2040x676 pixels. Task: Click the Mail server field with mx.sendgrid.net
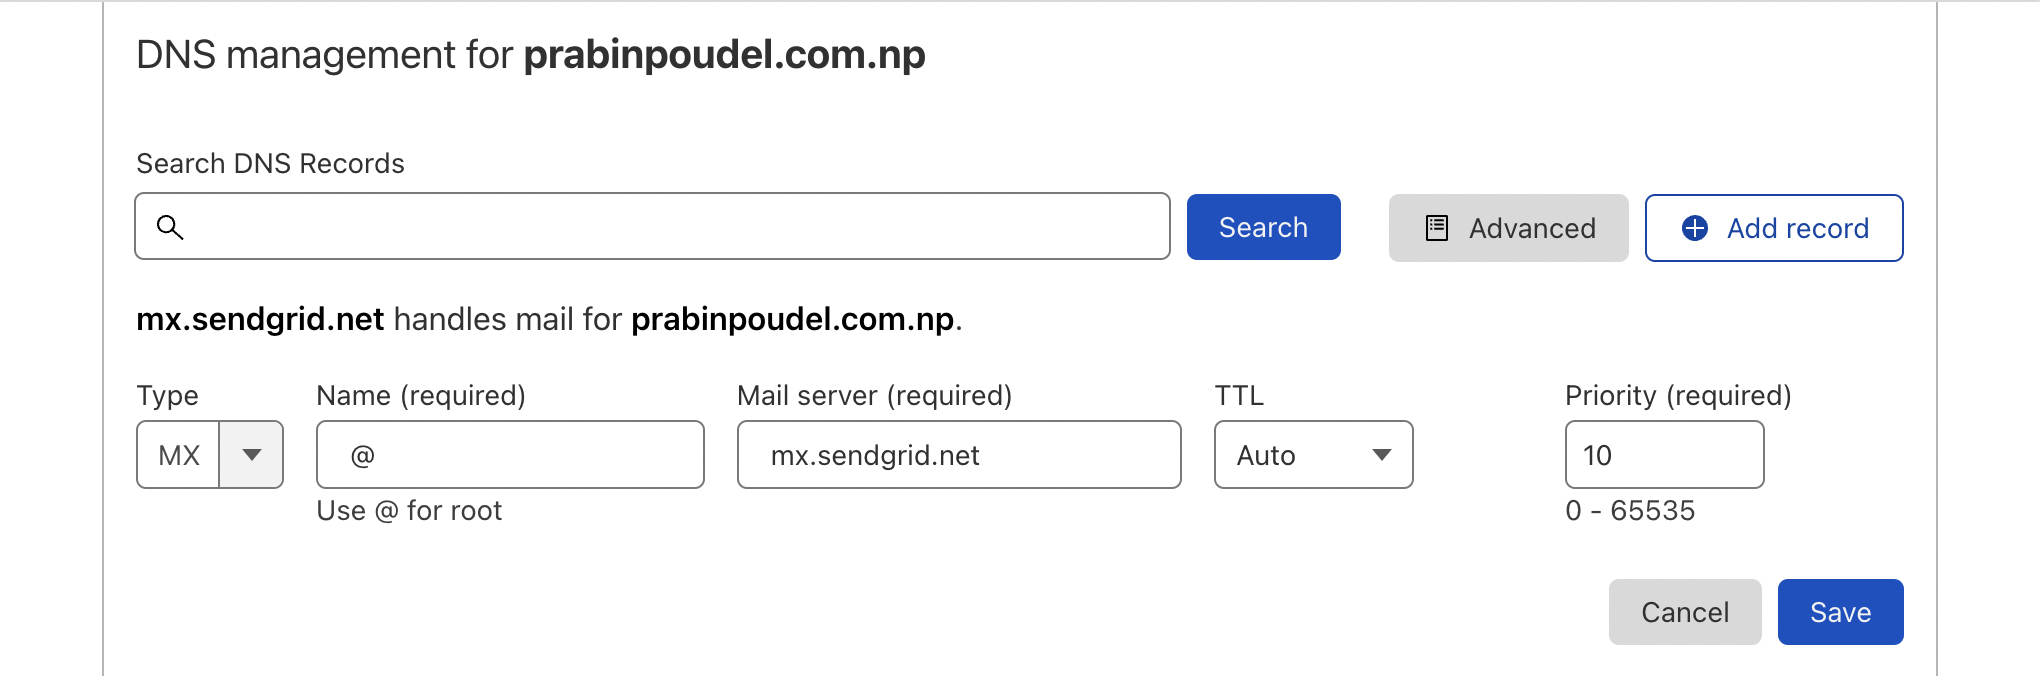point(958,455)
